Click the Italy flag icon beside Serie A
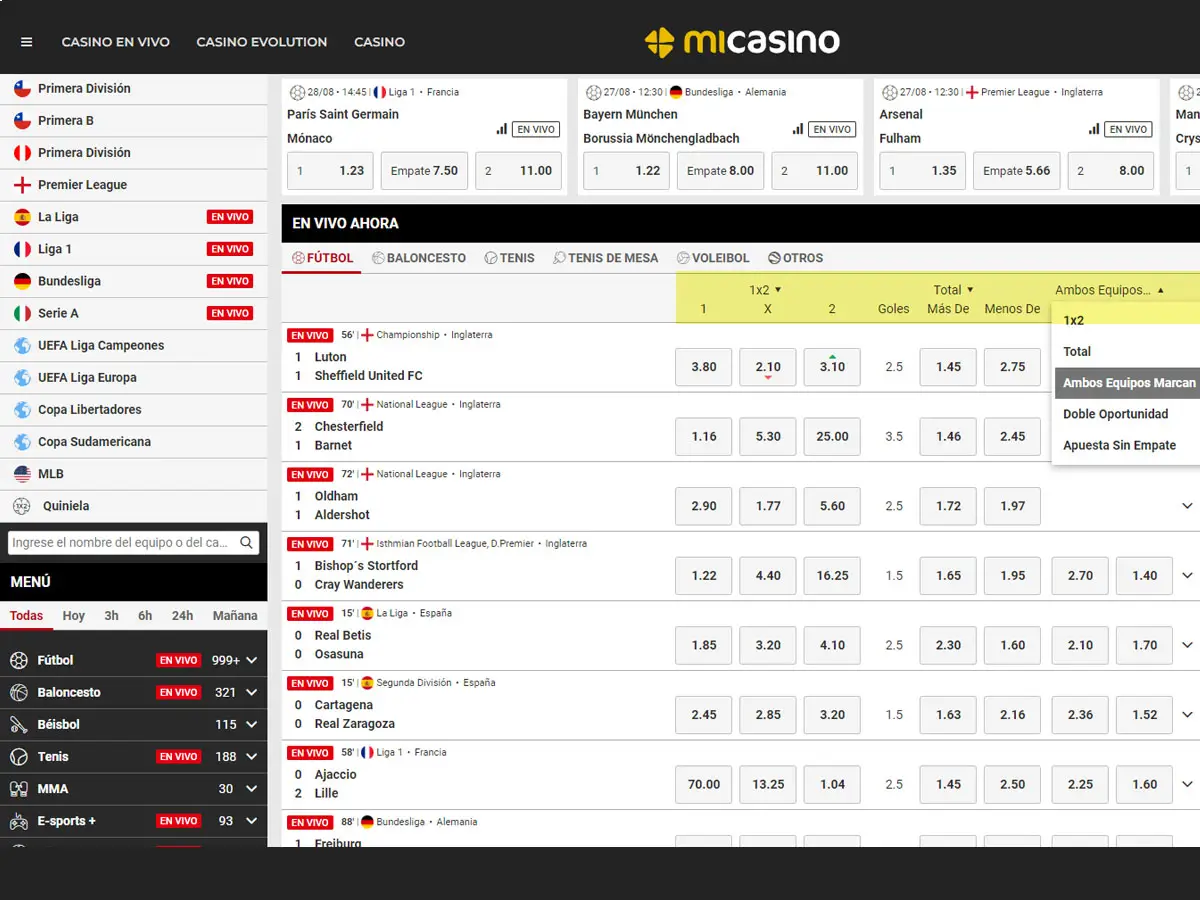This screenshot has width=1200, height=900. click(x=22, y=313)
